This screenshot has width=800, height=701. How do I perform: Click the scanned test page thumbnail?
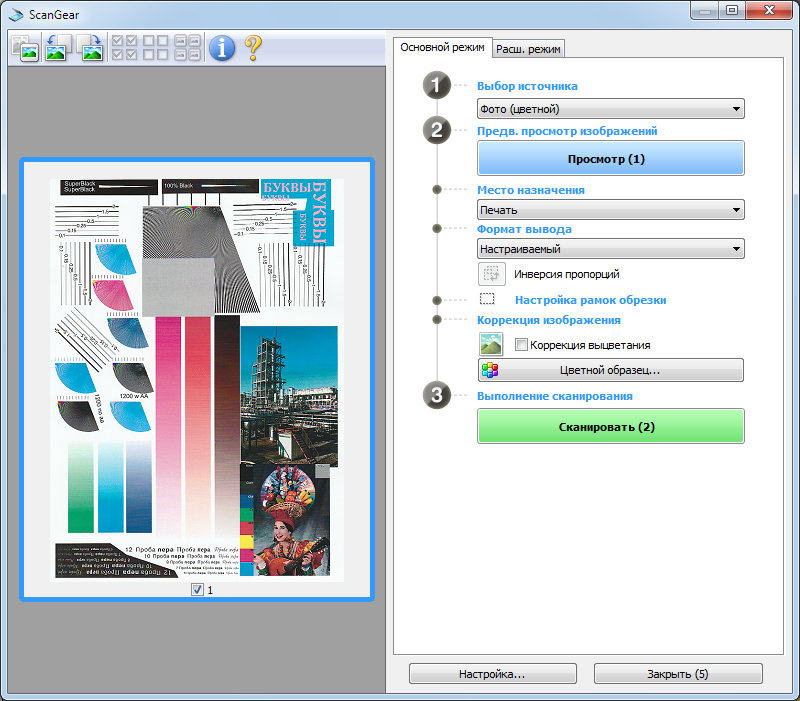[x=197, y=380]
